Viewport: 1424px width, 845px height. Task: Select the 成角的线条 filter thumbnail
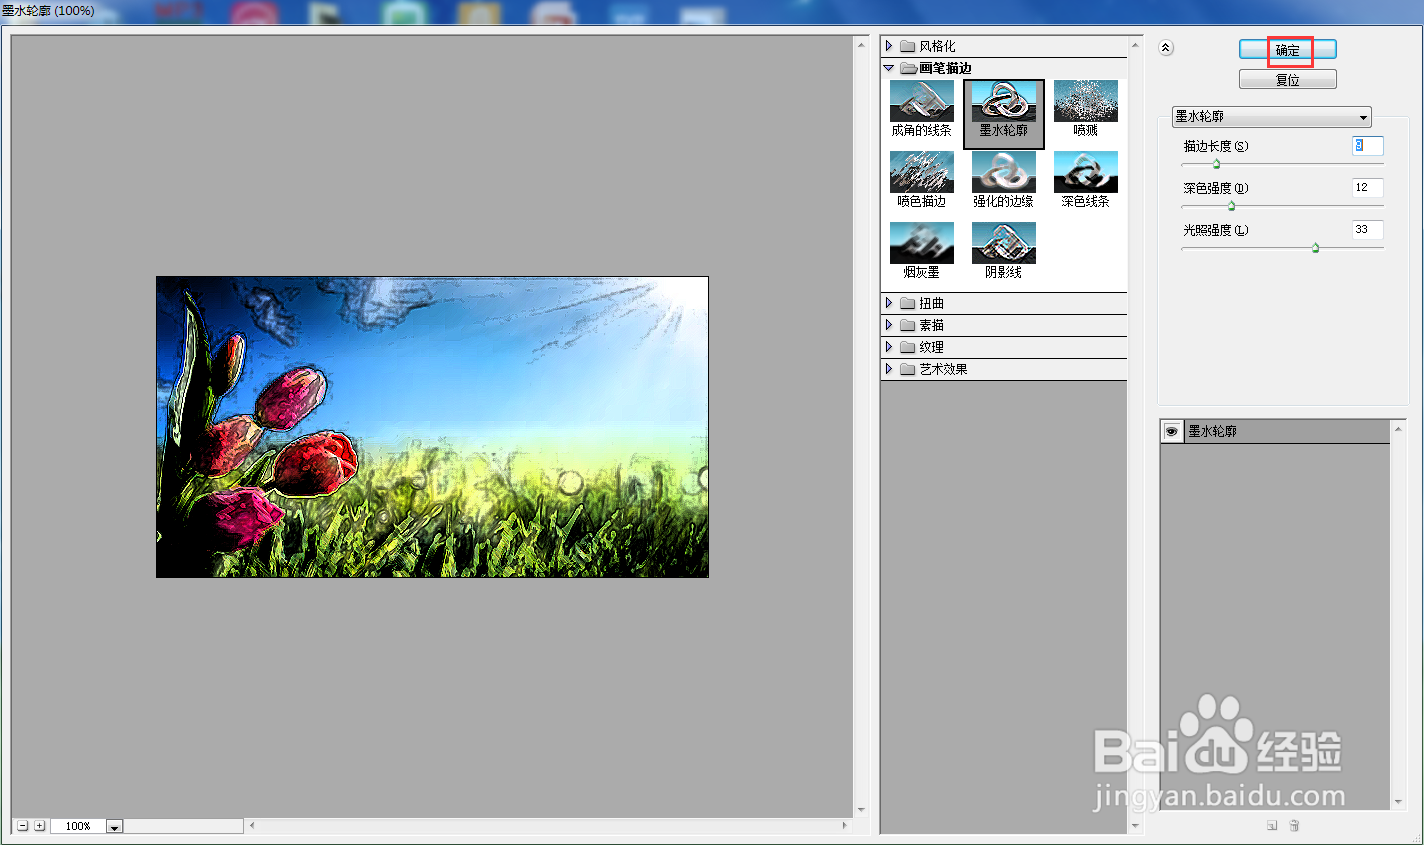pyautogui.click(x=921, y=109)
